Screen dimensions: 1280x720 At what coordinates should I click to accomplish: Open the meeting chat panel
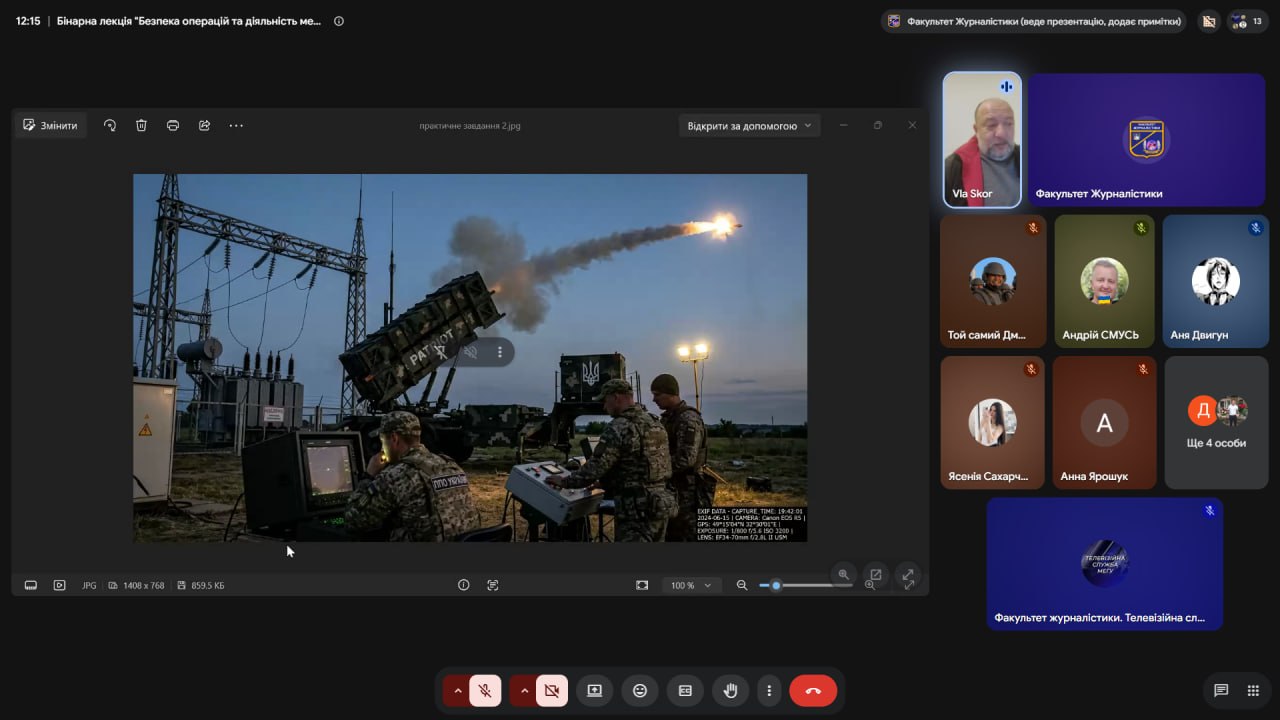(1221, 690)
